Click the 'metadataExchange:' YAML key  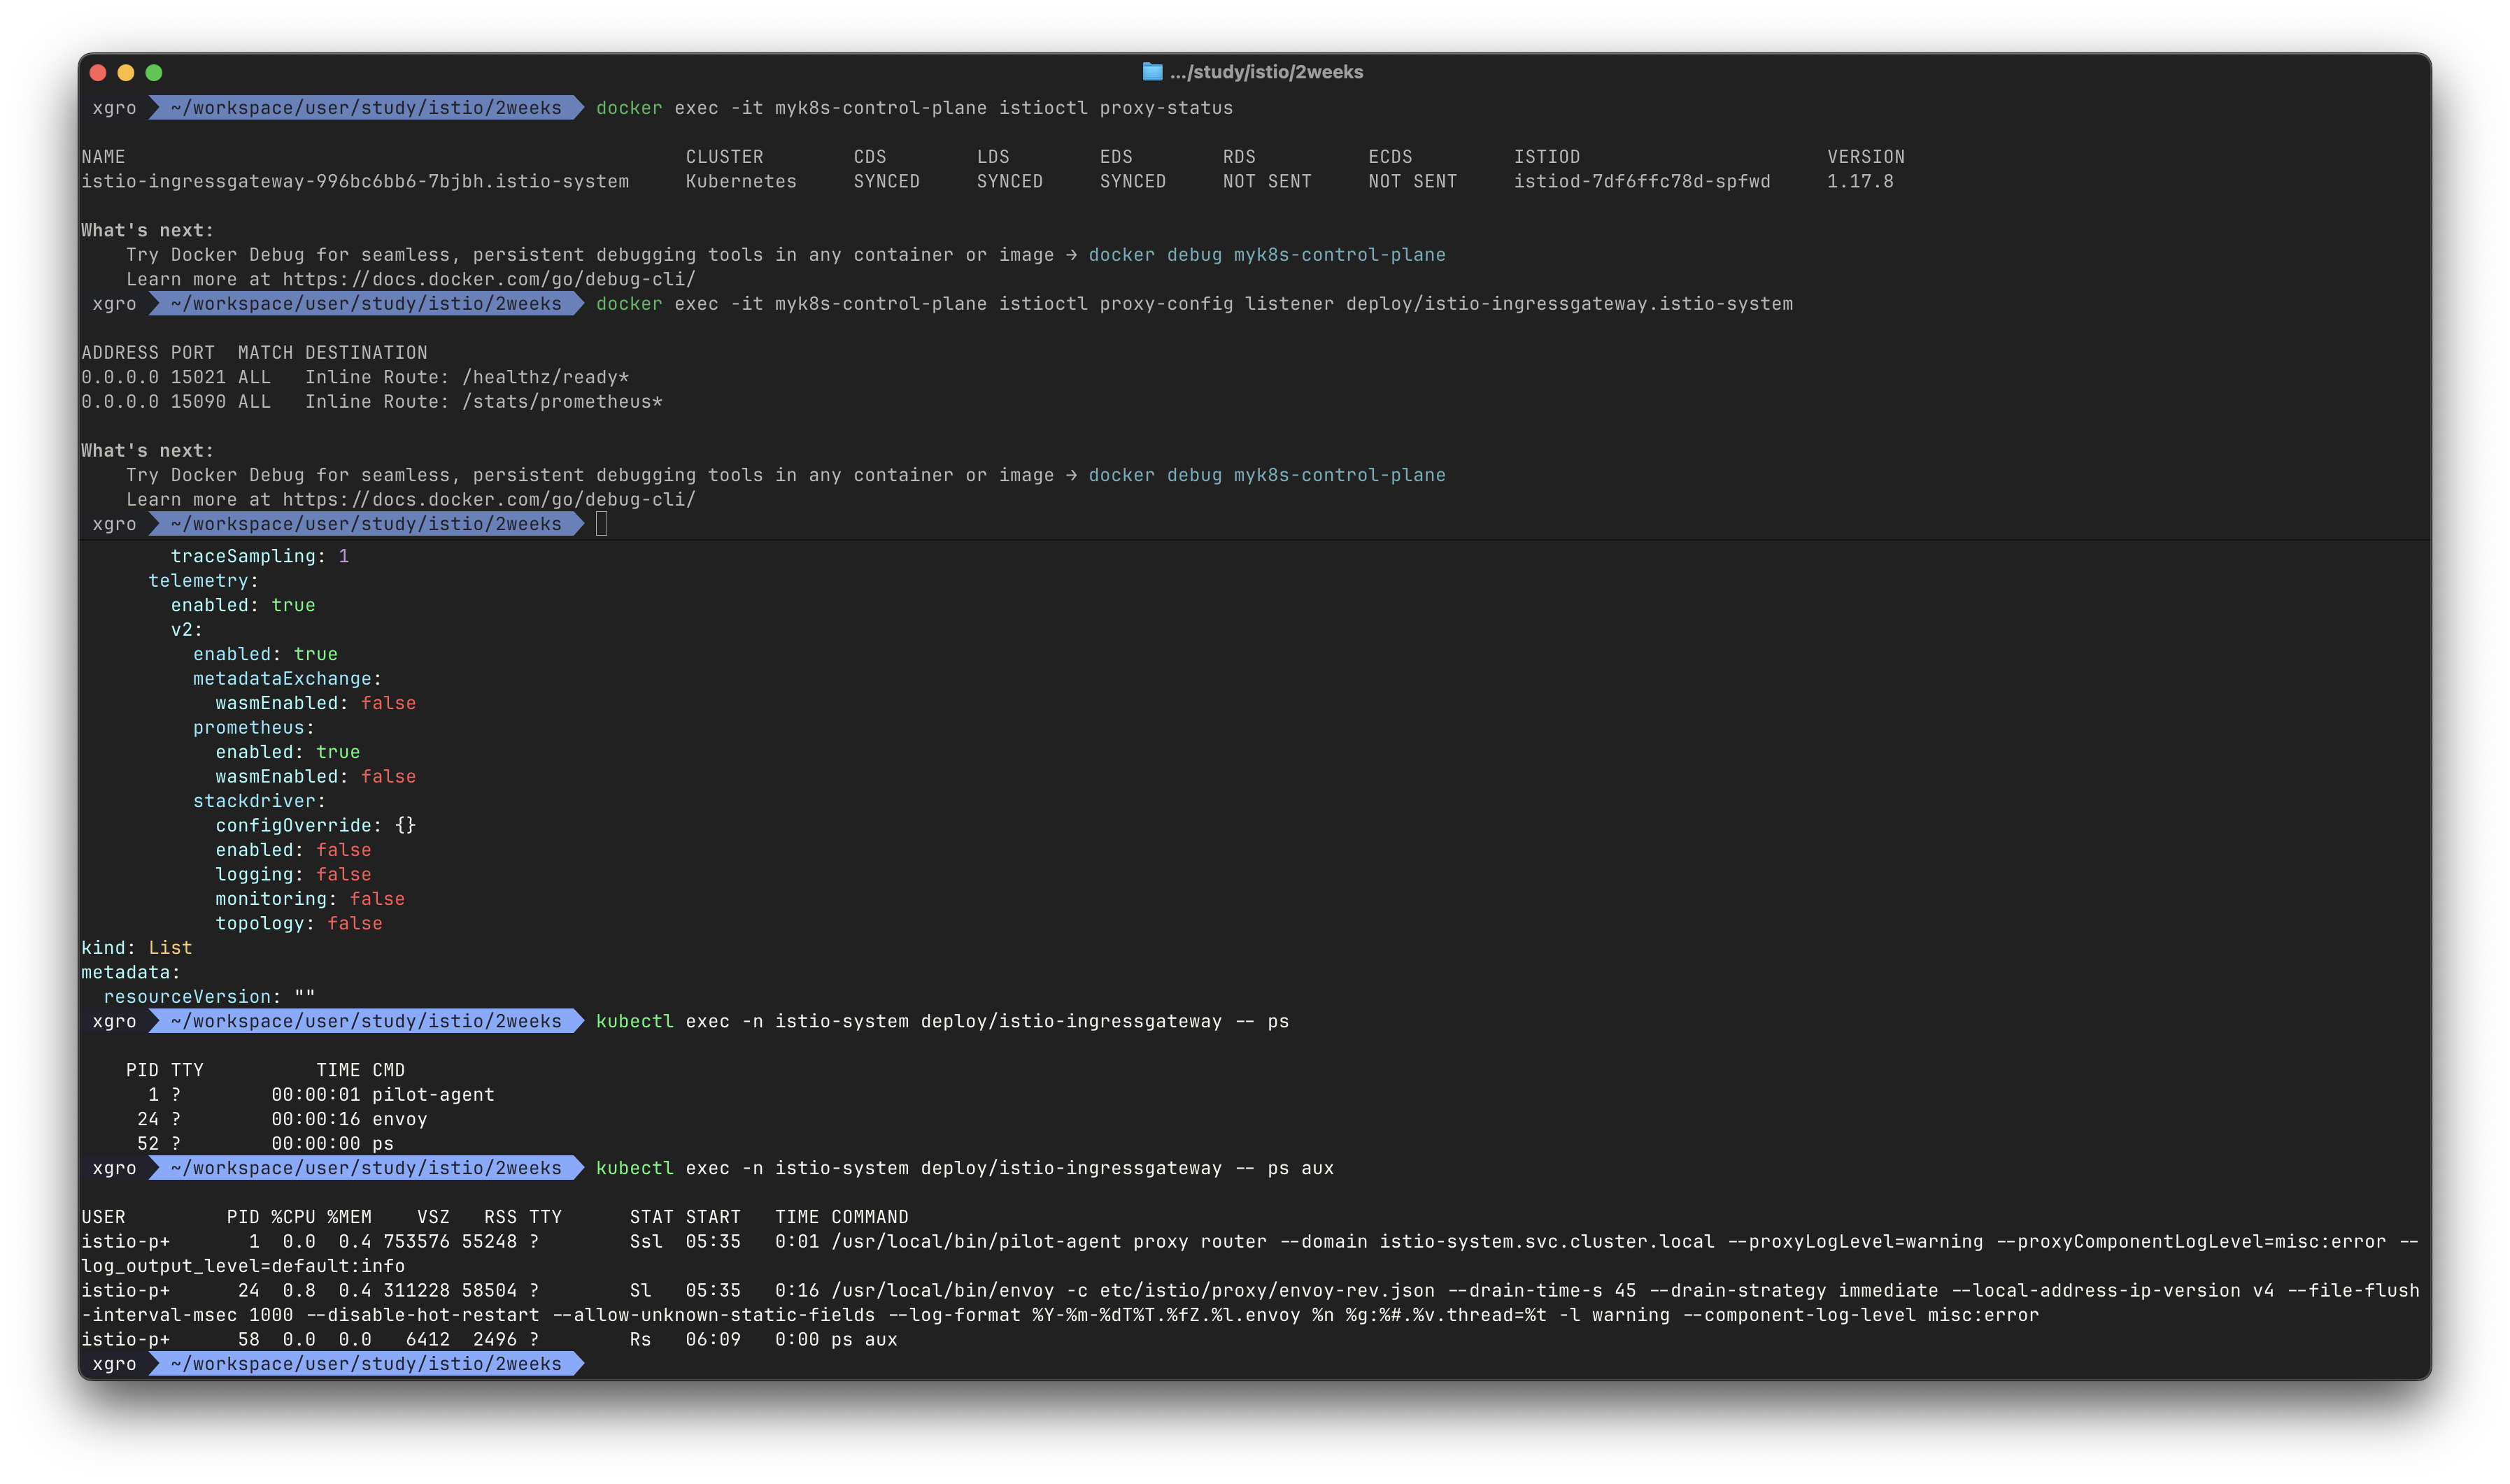pyautogui.click(x=288, y=679)
